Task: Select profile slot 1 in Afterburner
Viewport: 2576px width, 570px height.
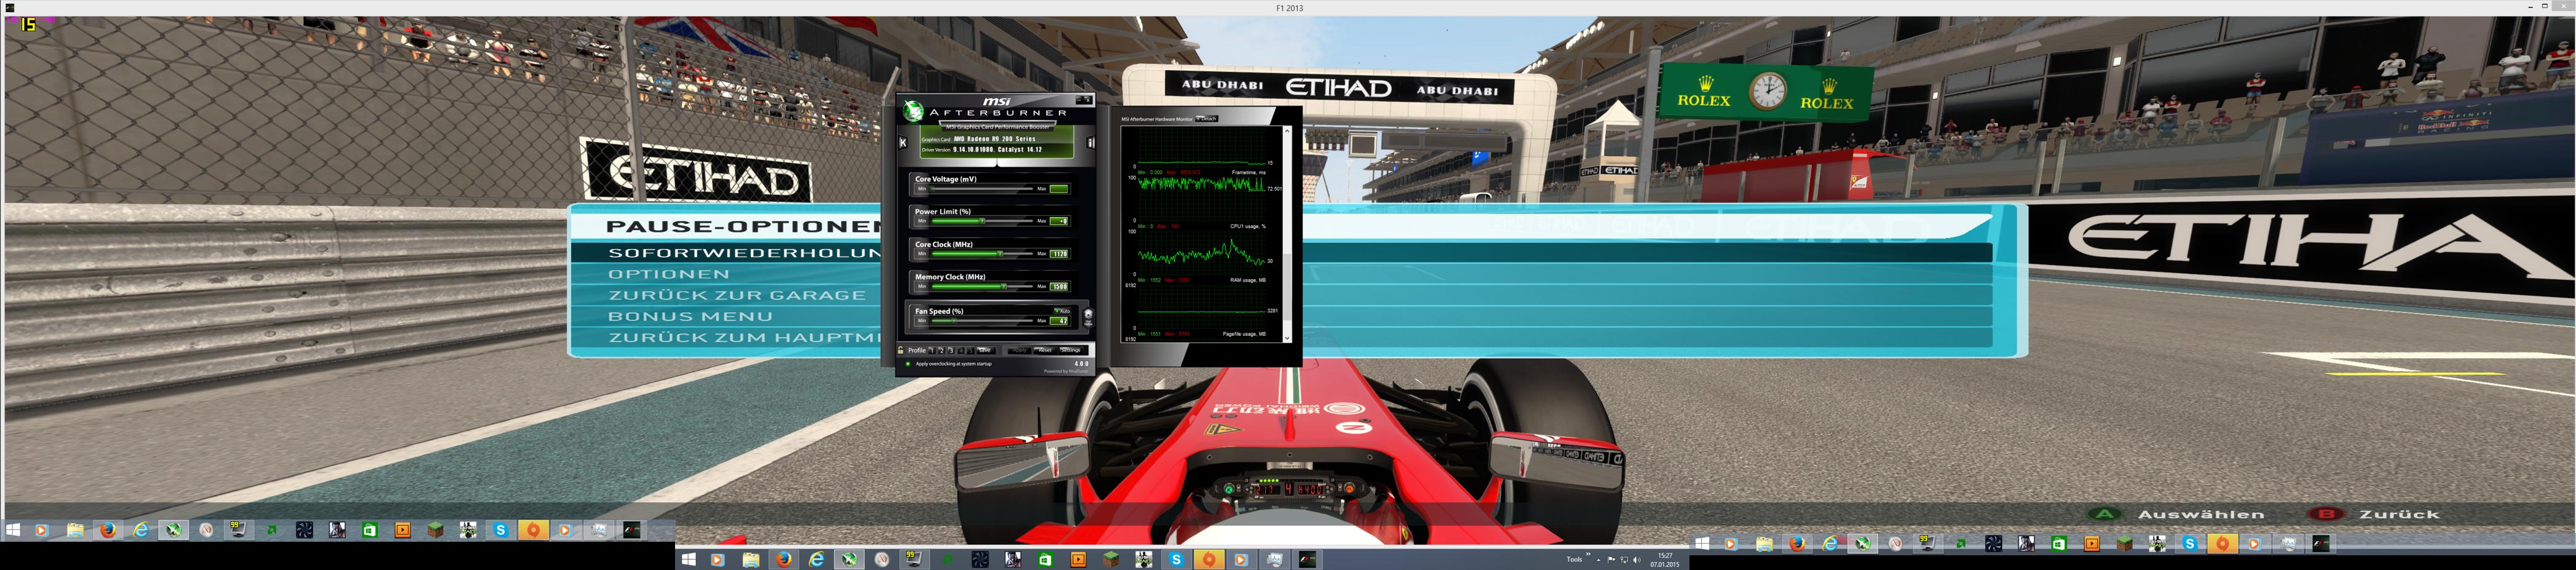Action: point(932,350)
